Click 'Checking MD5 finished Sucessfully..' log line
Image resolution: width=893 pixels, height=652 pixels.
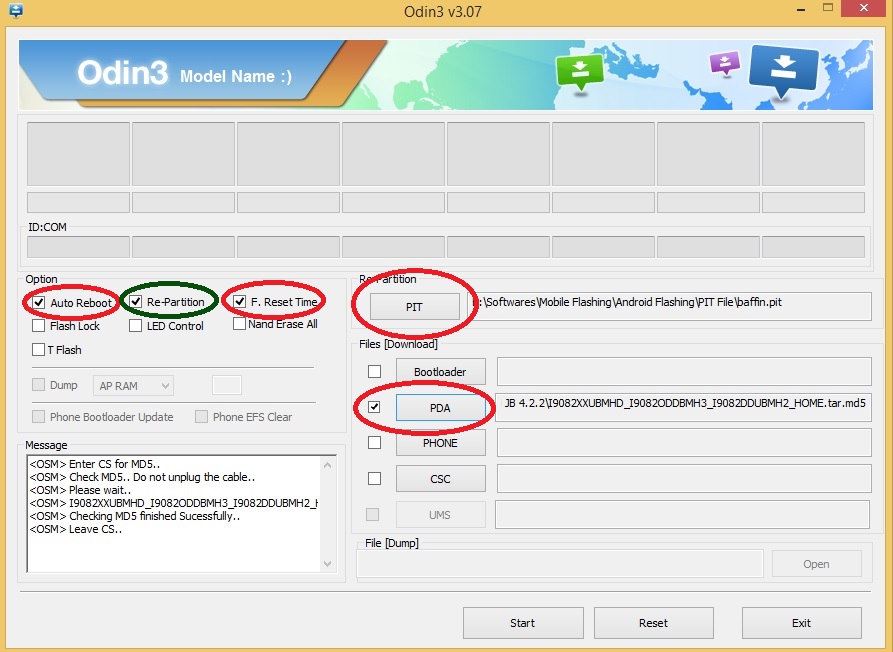tap(135, 516)
